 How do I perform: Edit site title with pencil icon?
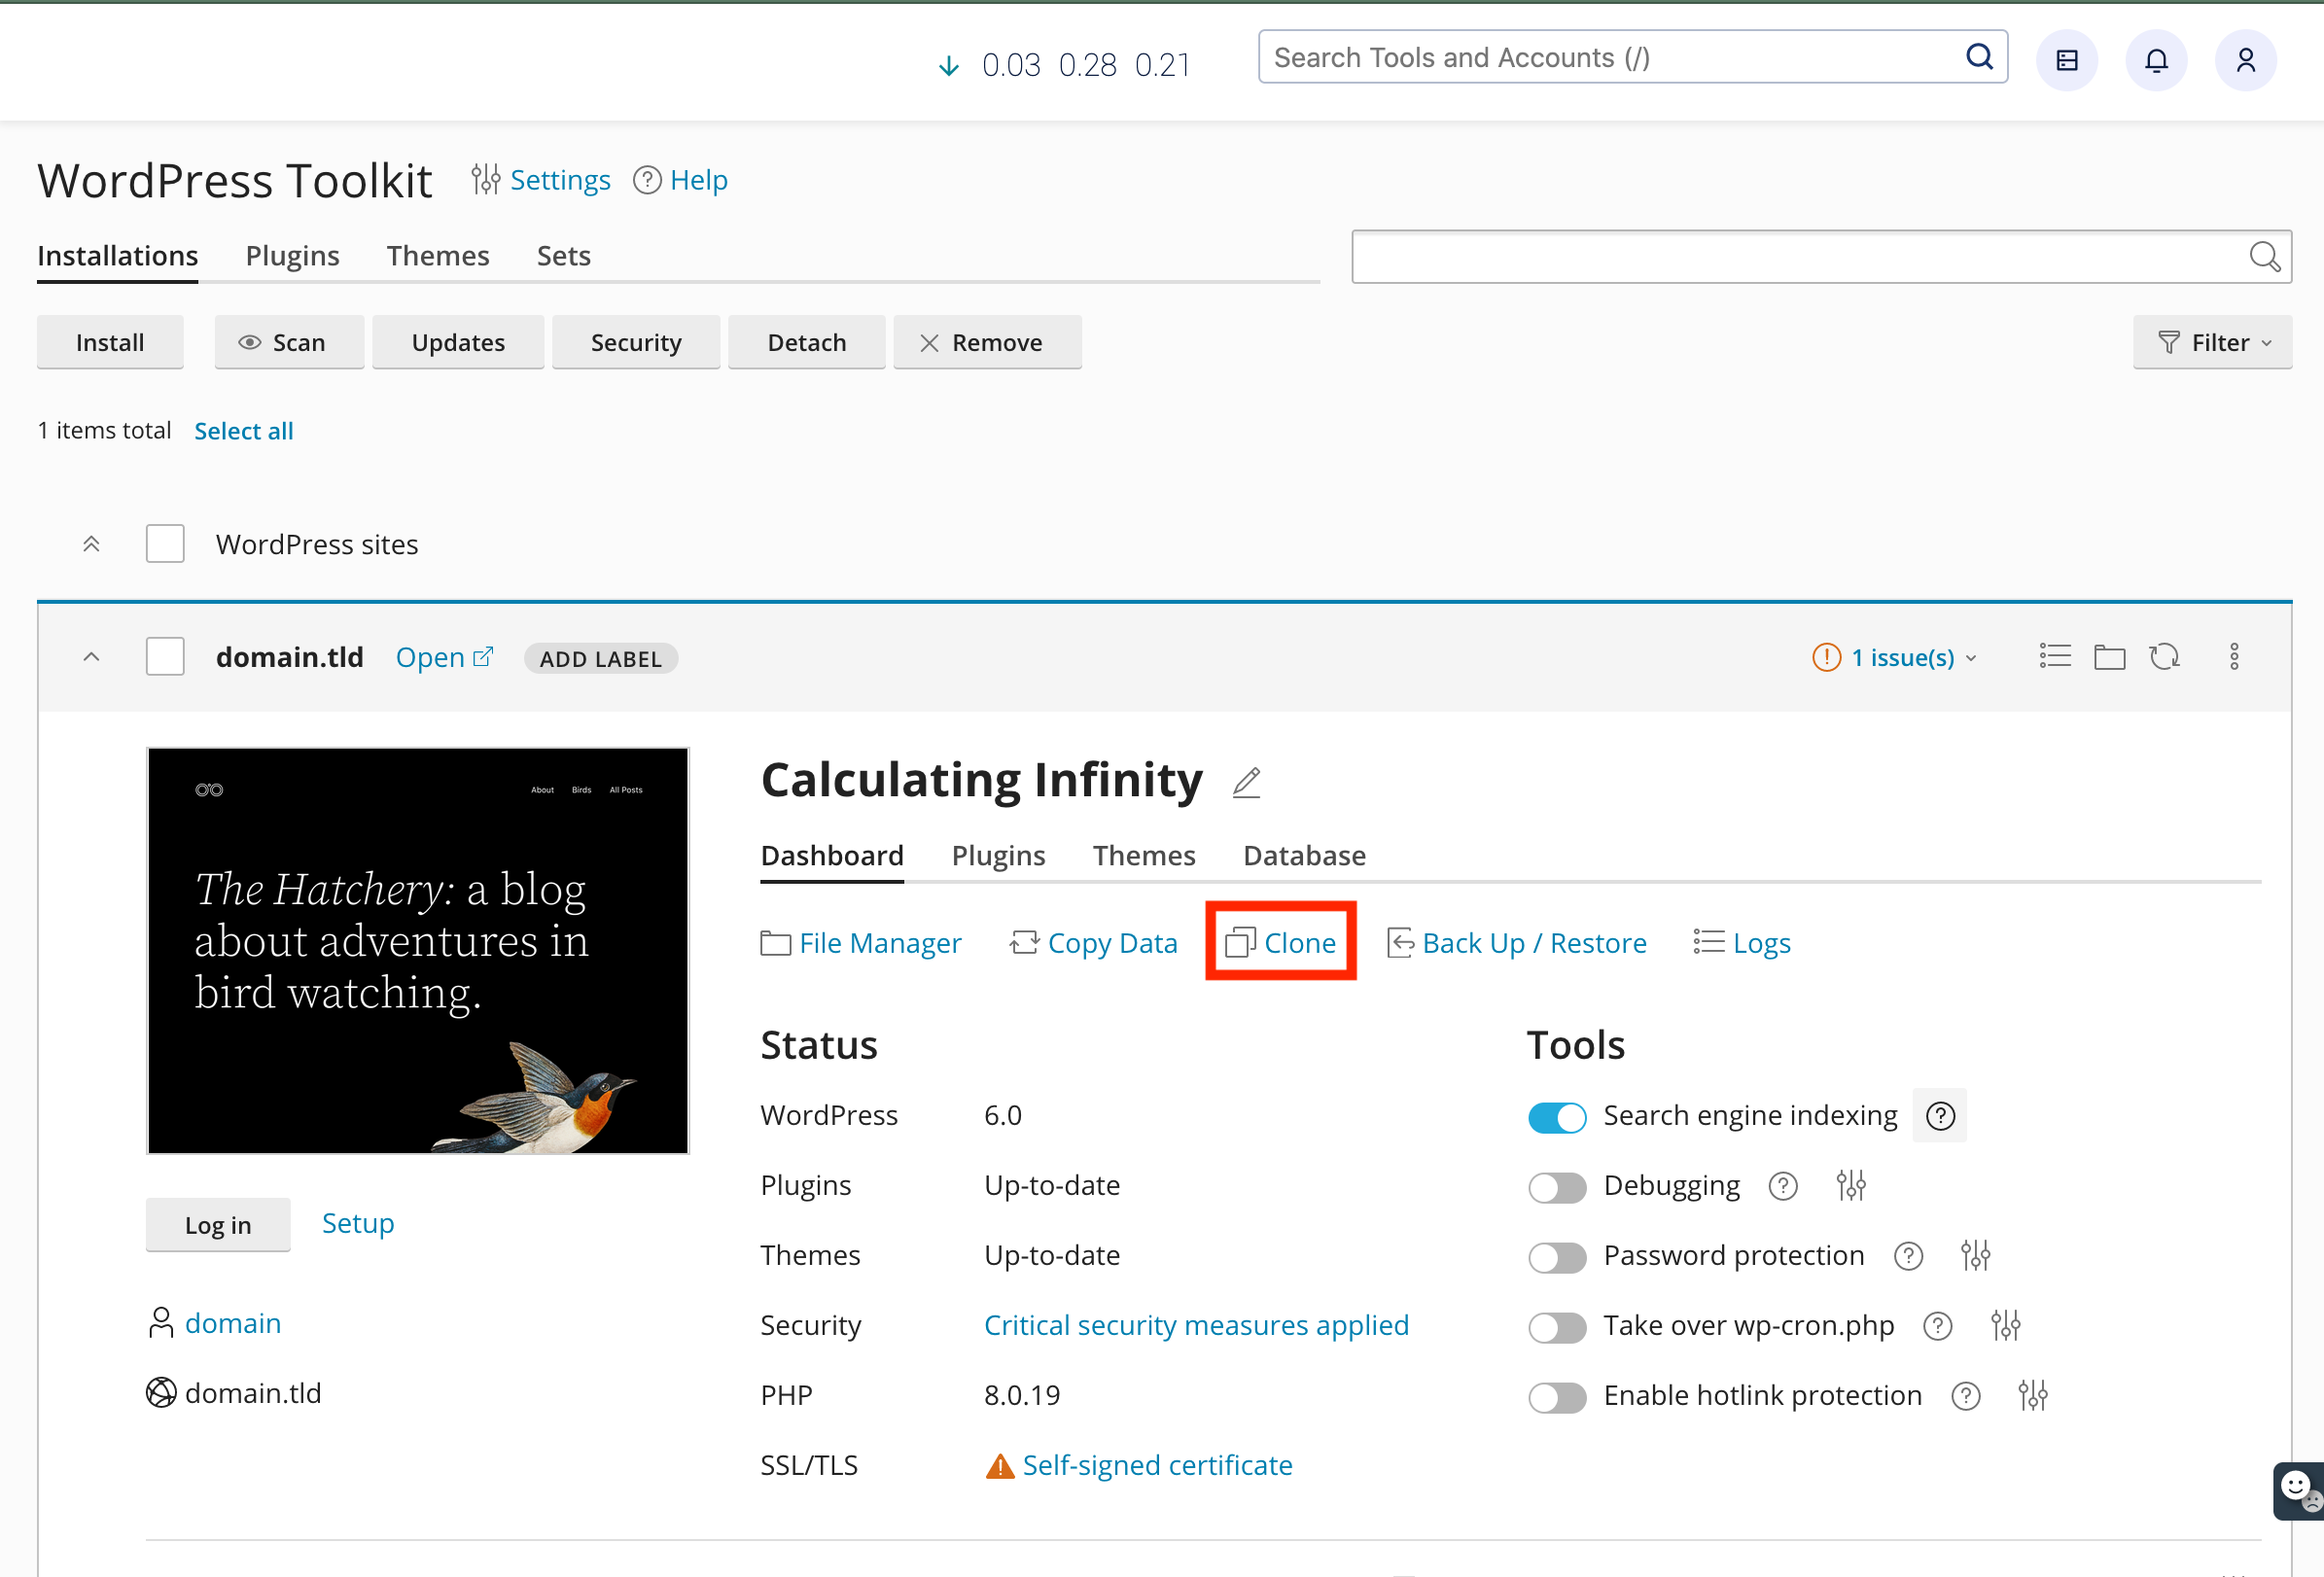click(x=1246, y=782)
